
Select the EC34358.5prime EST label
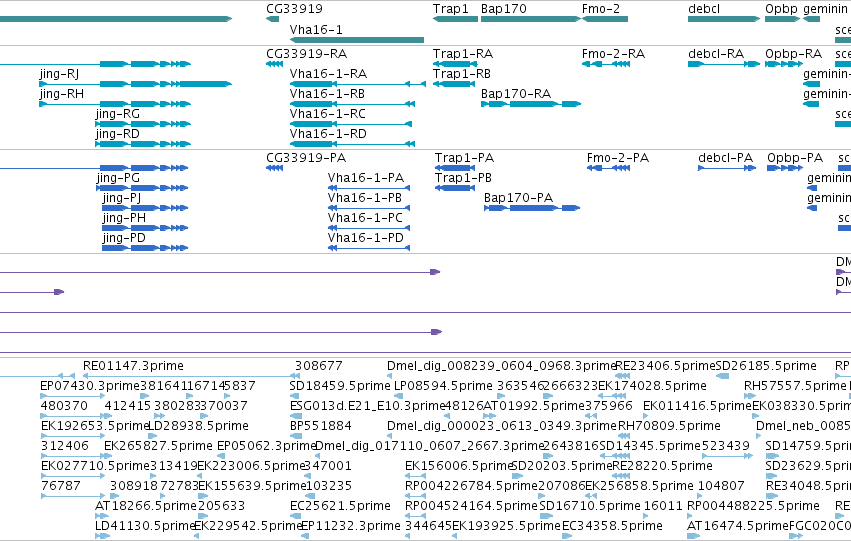point(612,526)
